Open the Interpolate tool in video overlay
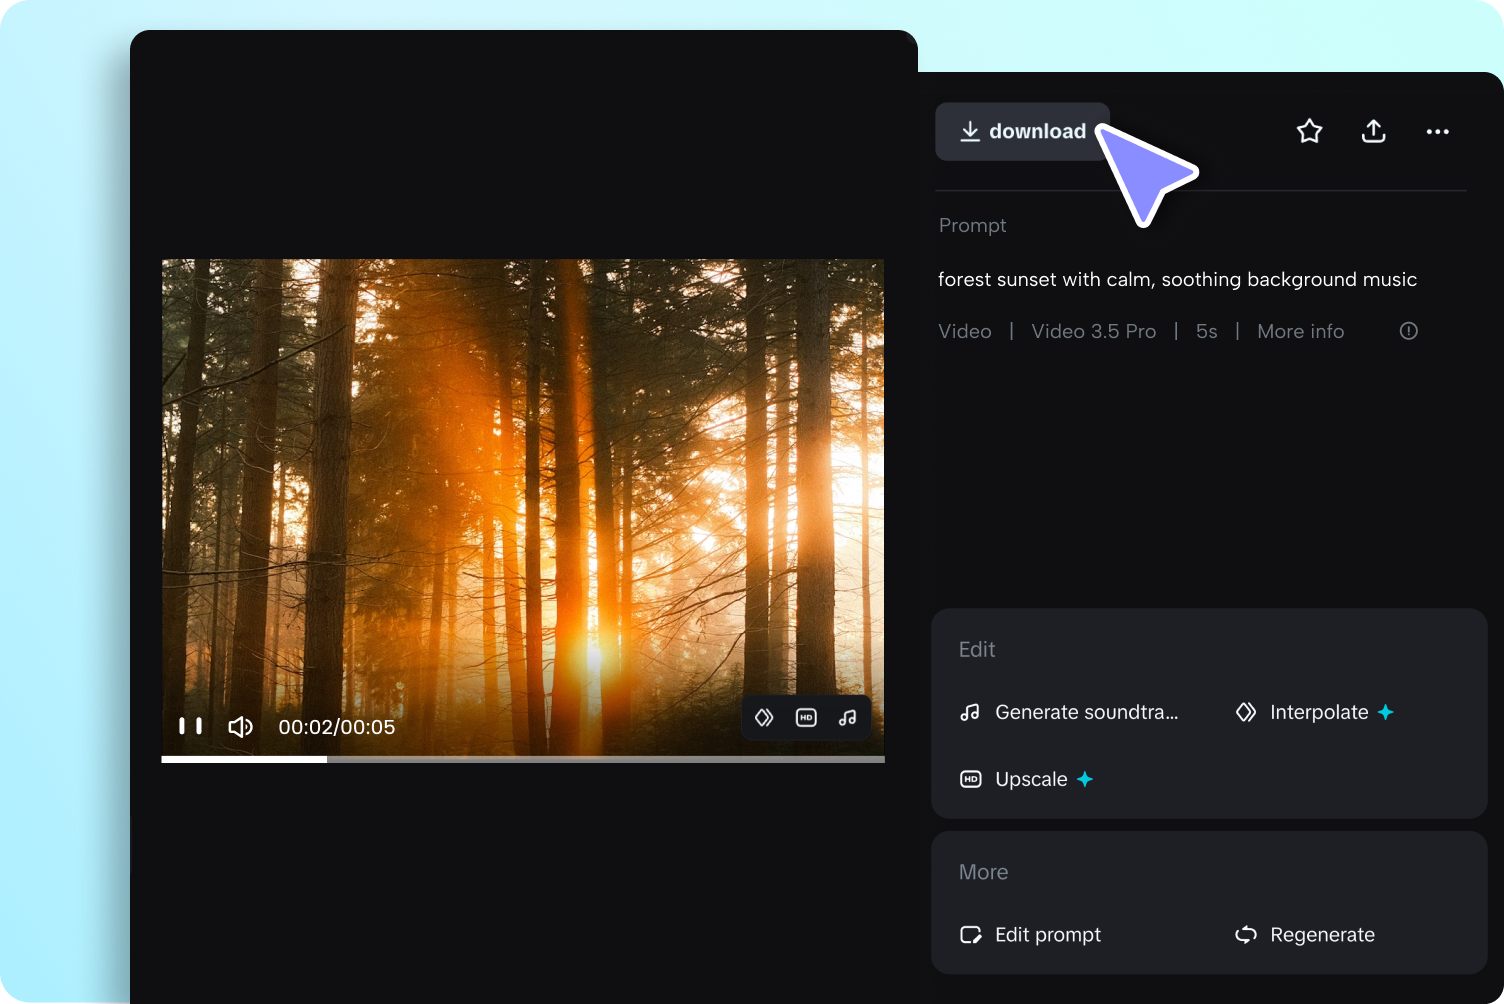The image size is (1504, 1004). [x=765, y=717]
